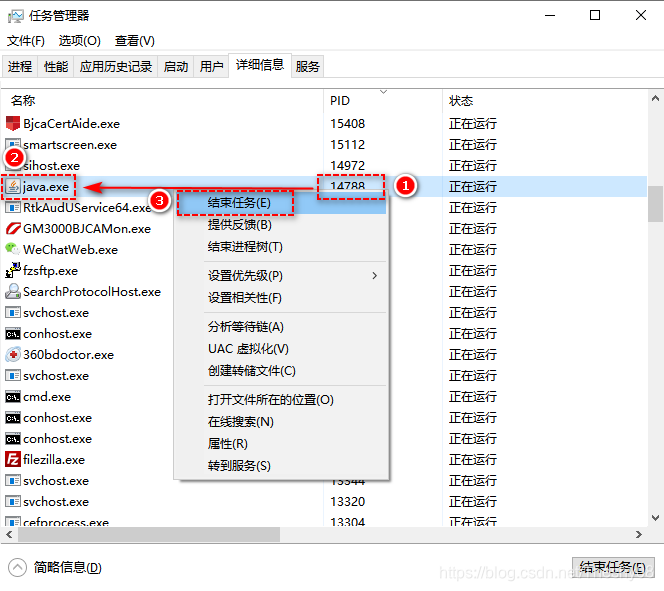Click PID value 14972
664x591 pixels.
(347, 166)
